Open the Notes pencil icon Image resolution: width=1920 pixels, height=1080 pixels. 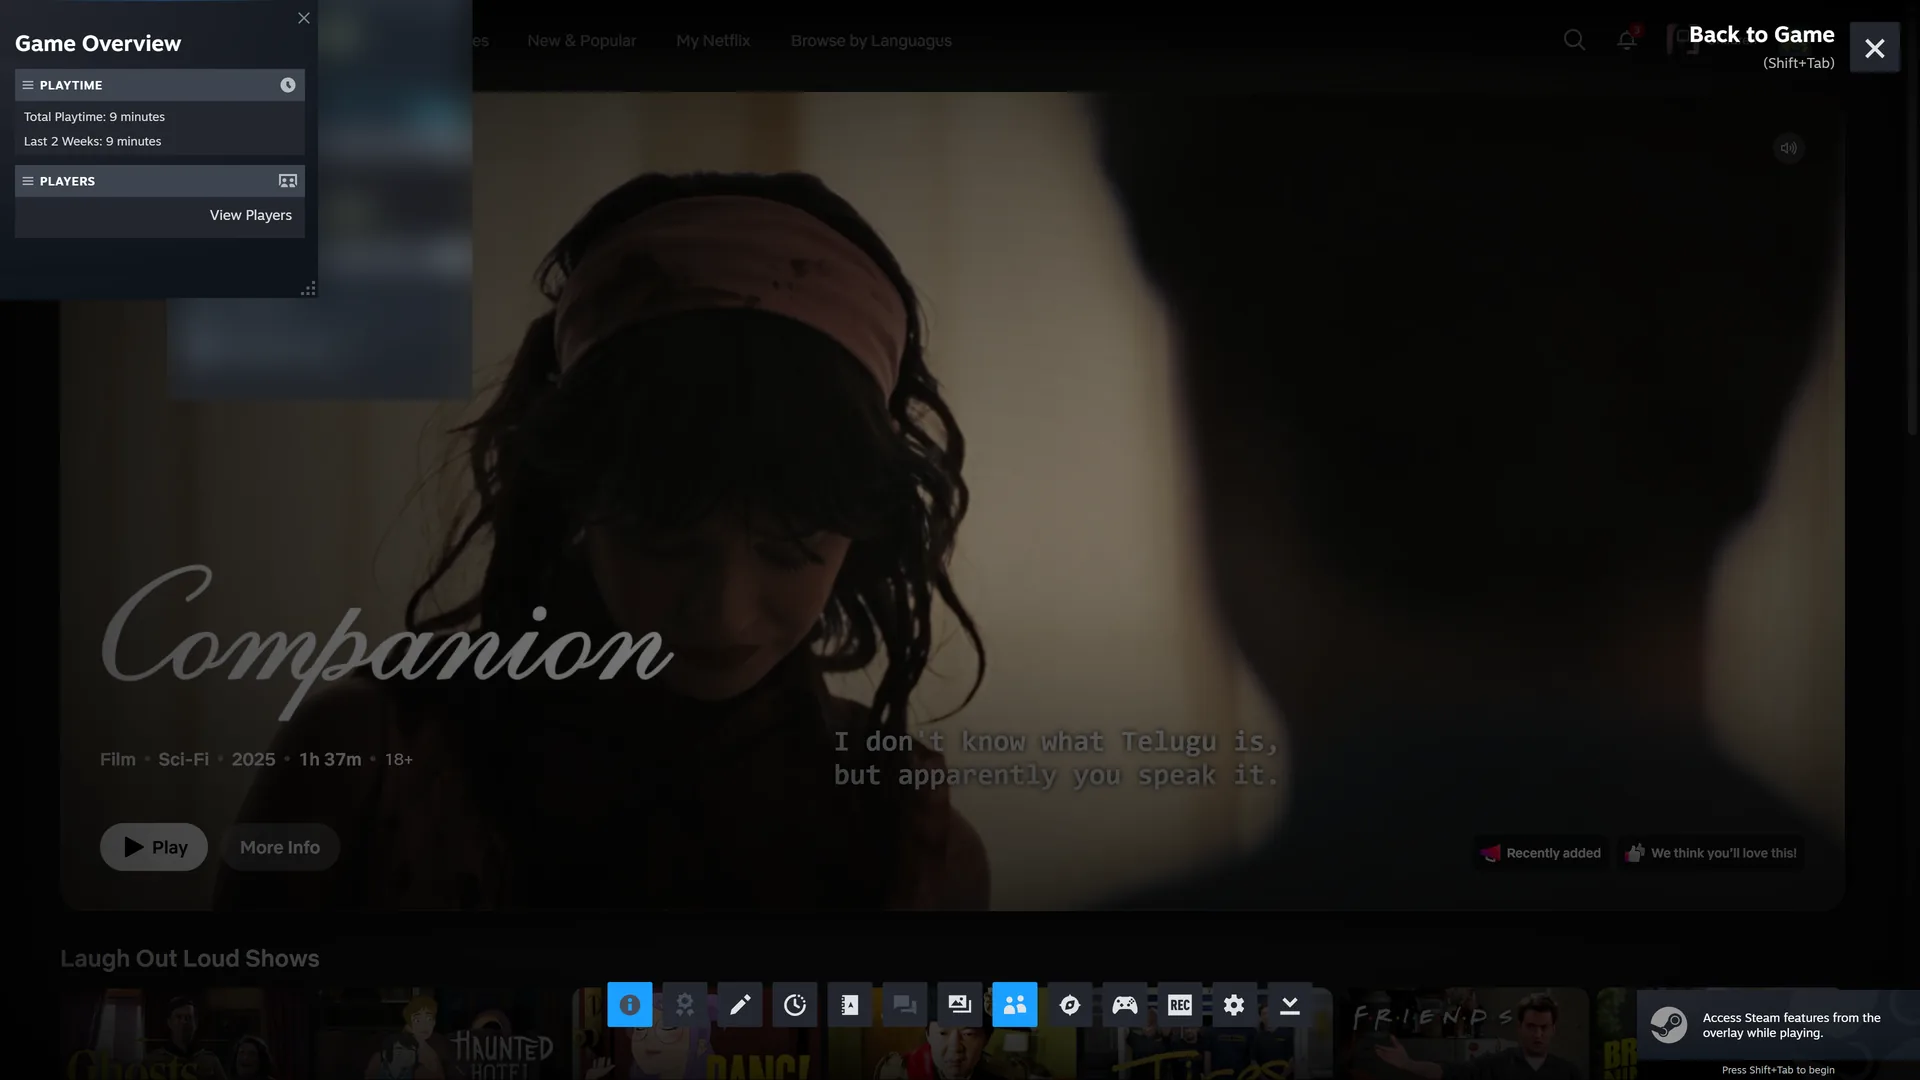pos(740,1005)
